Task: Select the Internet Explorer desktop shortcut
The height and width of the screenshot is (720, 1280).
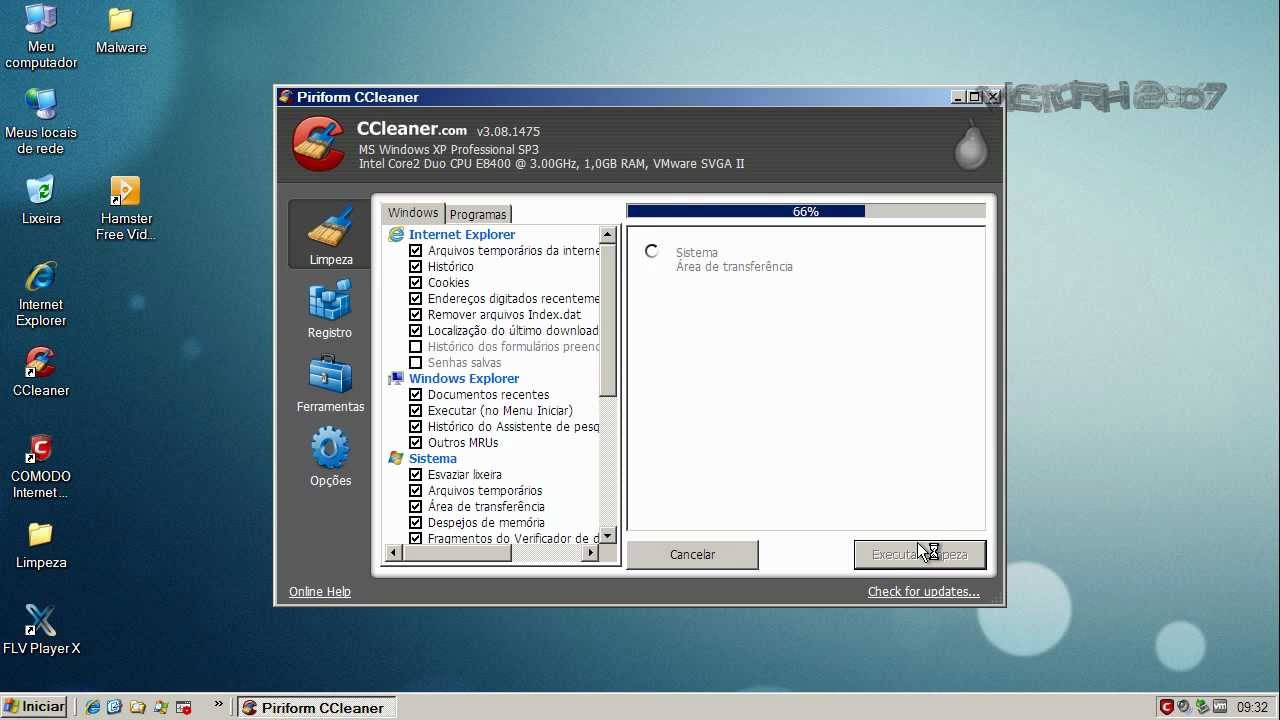Action: click(41, 294)
